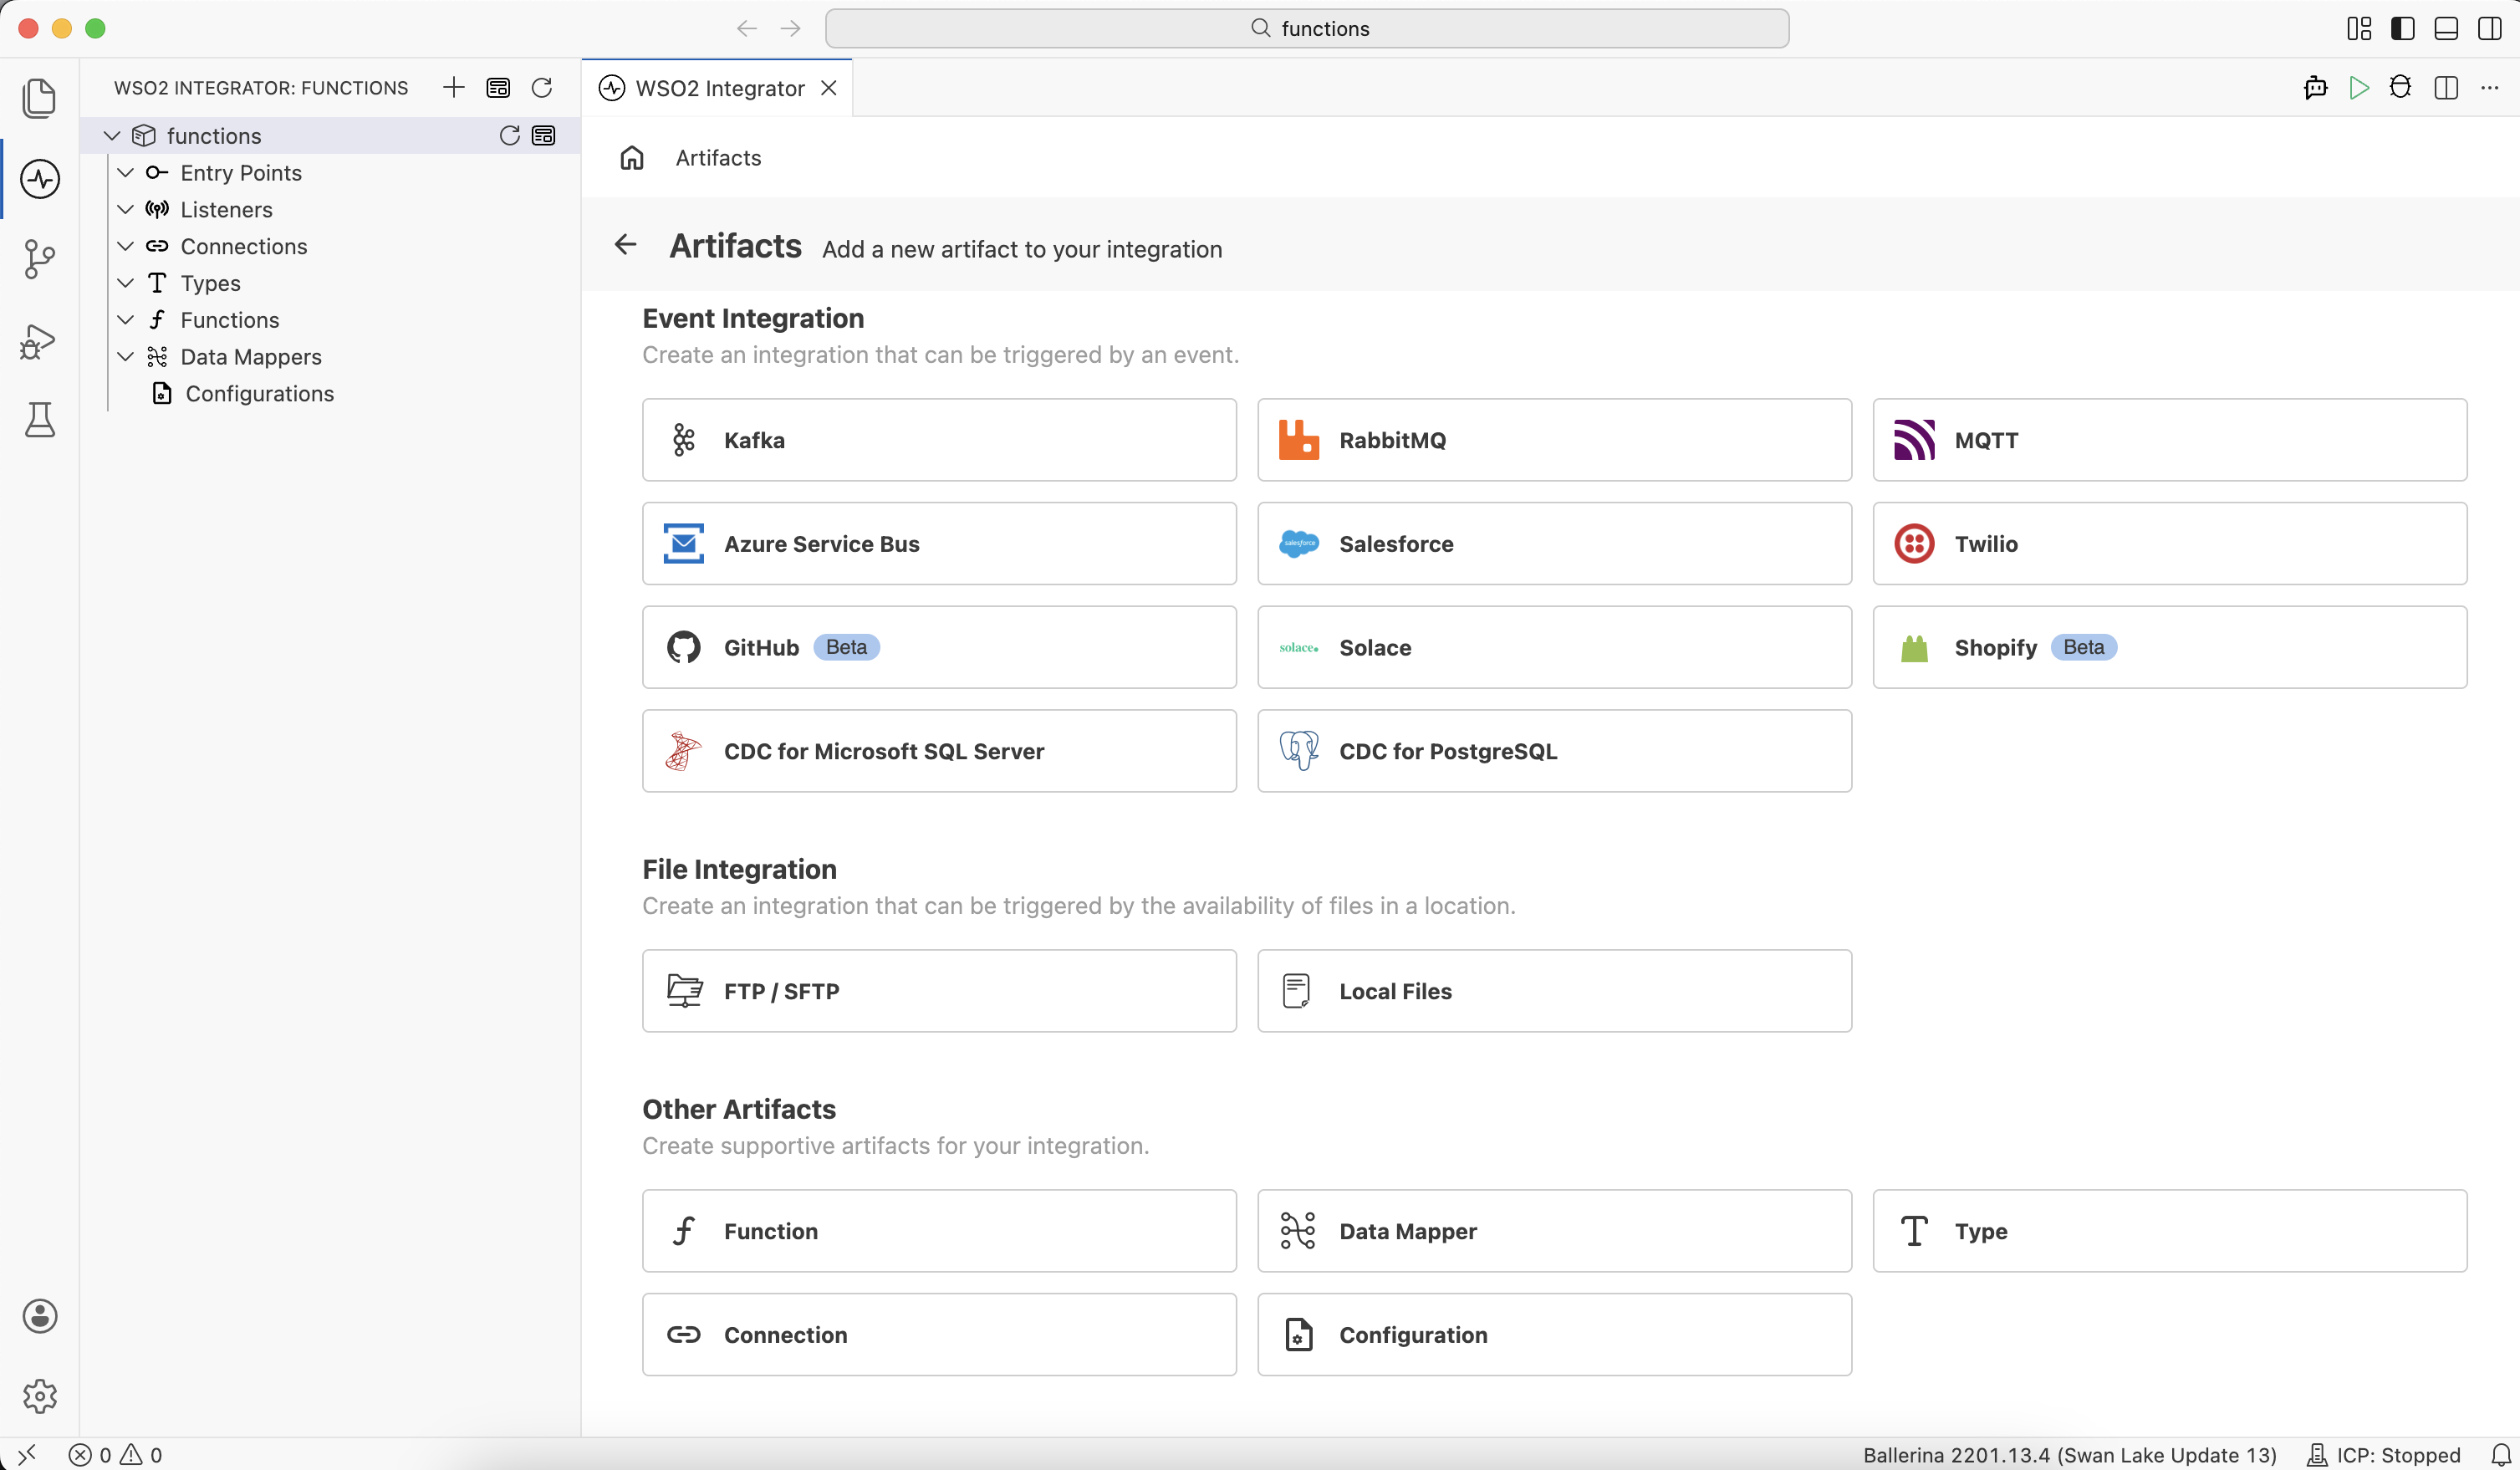Open remote window icon in status bar
Screen dimensions: 2520x1470
pyautogui.click(x=27, y=1455)
